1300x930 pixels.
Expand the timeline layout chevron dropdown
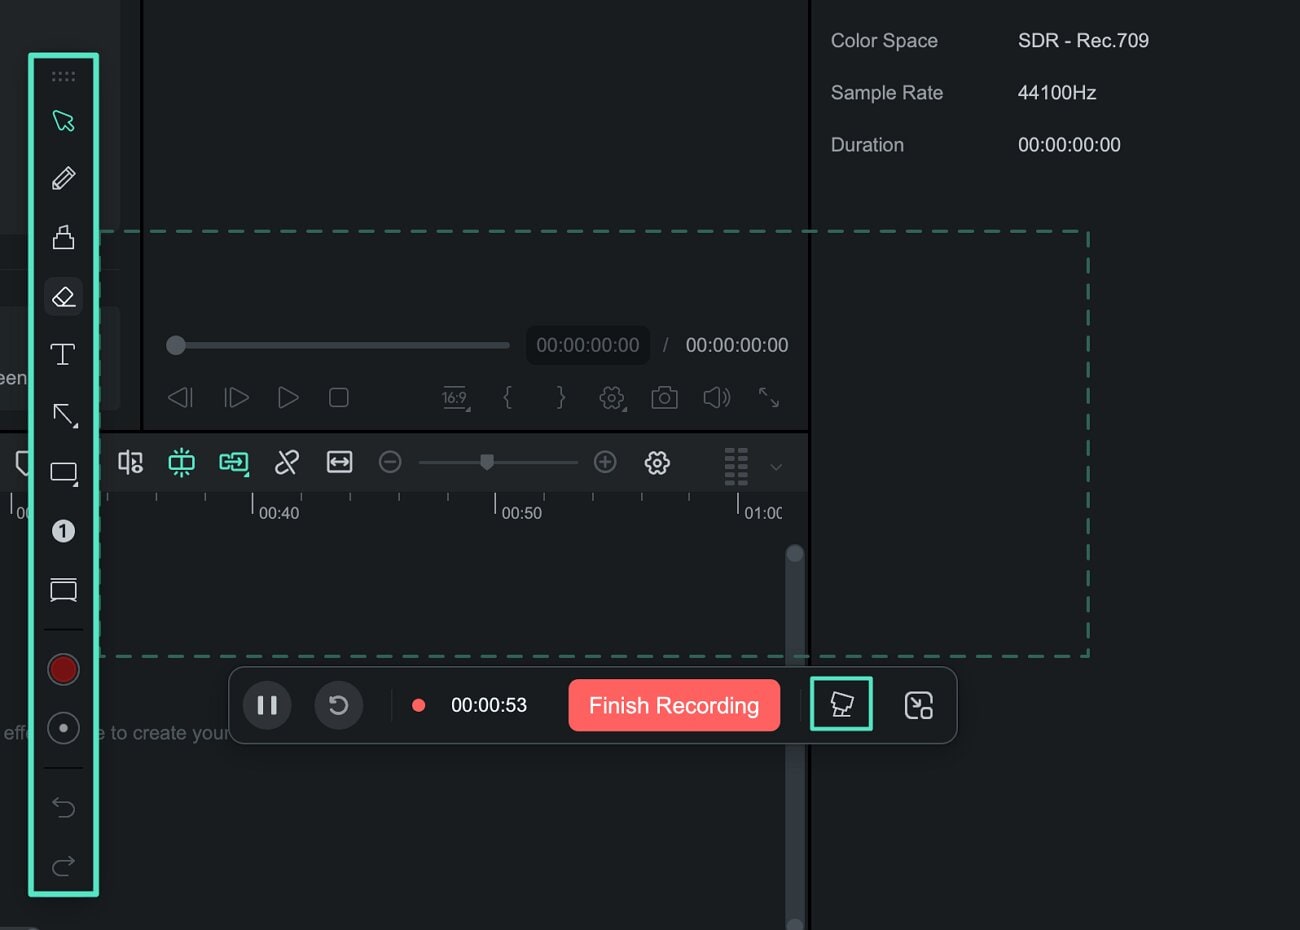coord(776,466)
